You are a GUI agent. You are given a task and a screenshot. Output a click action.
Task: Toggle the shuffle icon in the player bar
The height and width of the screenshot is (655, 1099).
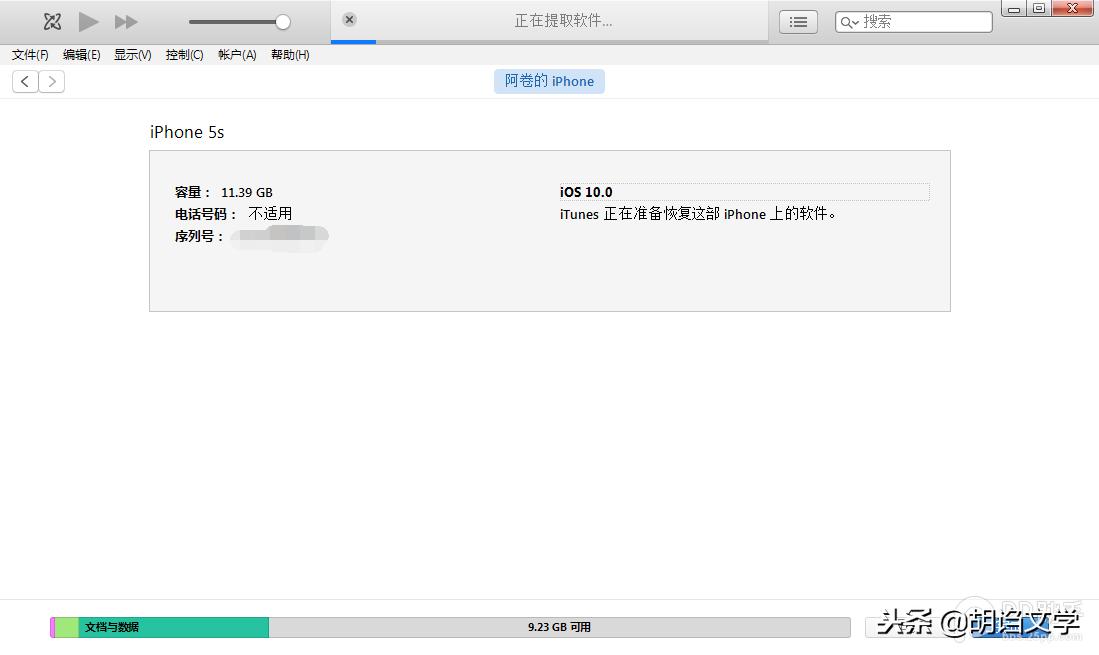pyautogui.click(x=52, y=22)
